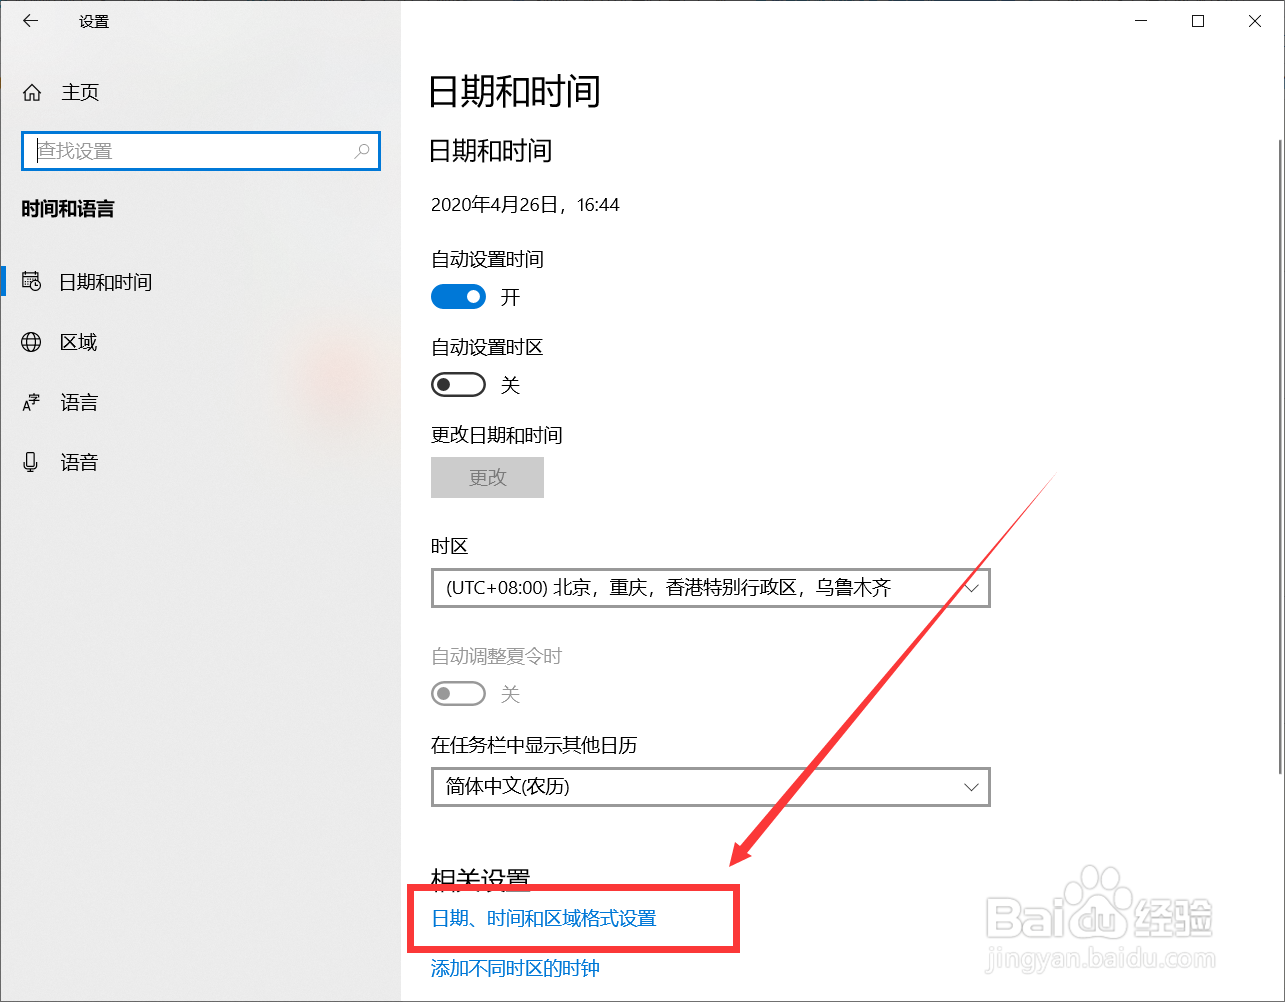Click the 设置 gear label in title bar
This screenshot has width=1285, height=1002.
94,20
